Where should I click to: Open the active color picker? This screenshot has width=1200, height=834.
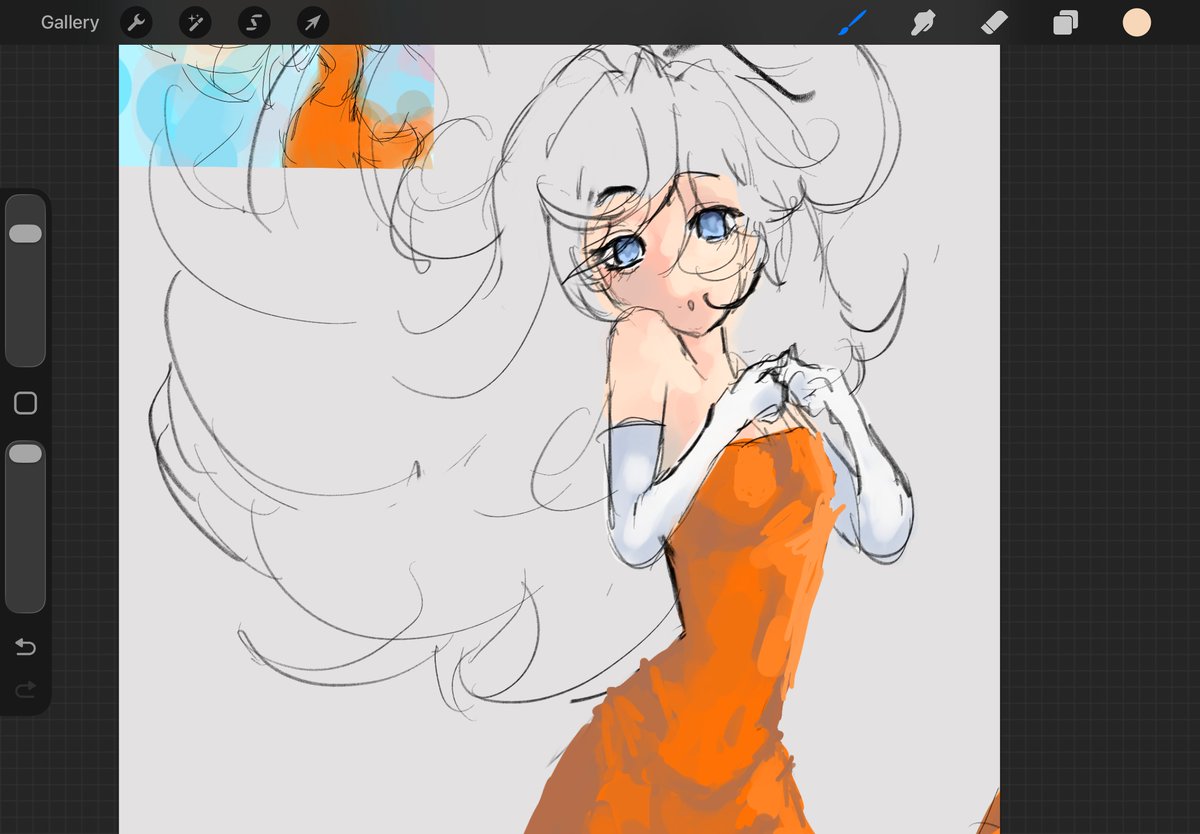(1137, 23)
